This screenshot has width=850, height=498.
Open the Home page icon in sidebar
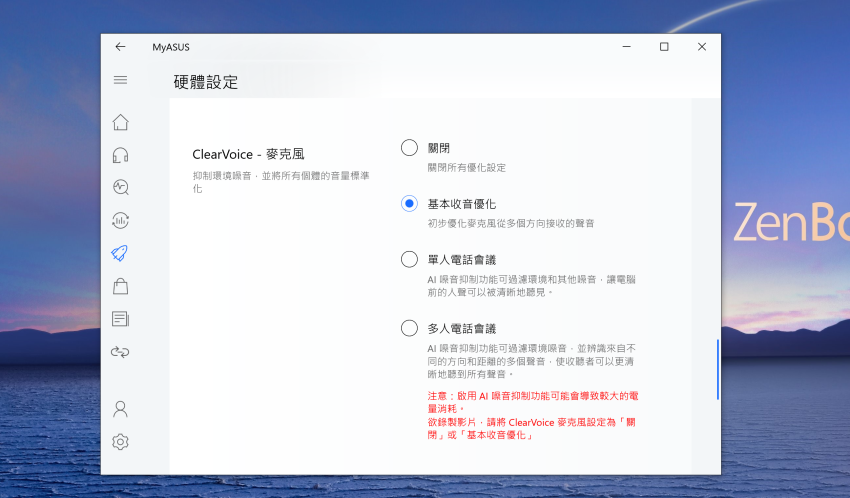click(120, 122)
